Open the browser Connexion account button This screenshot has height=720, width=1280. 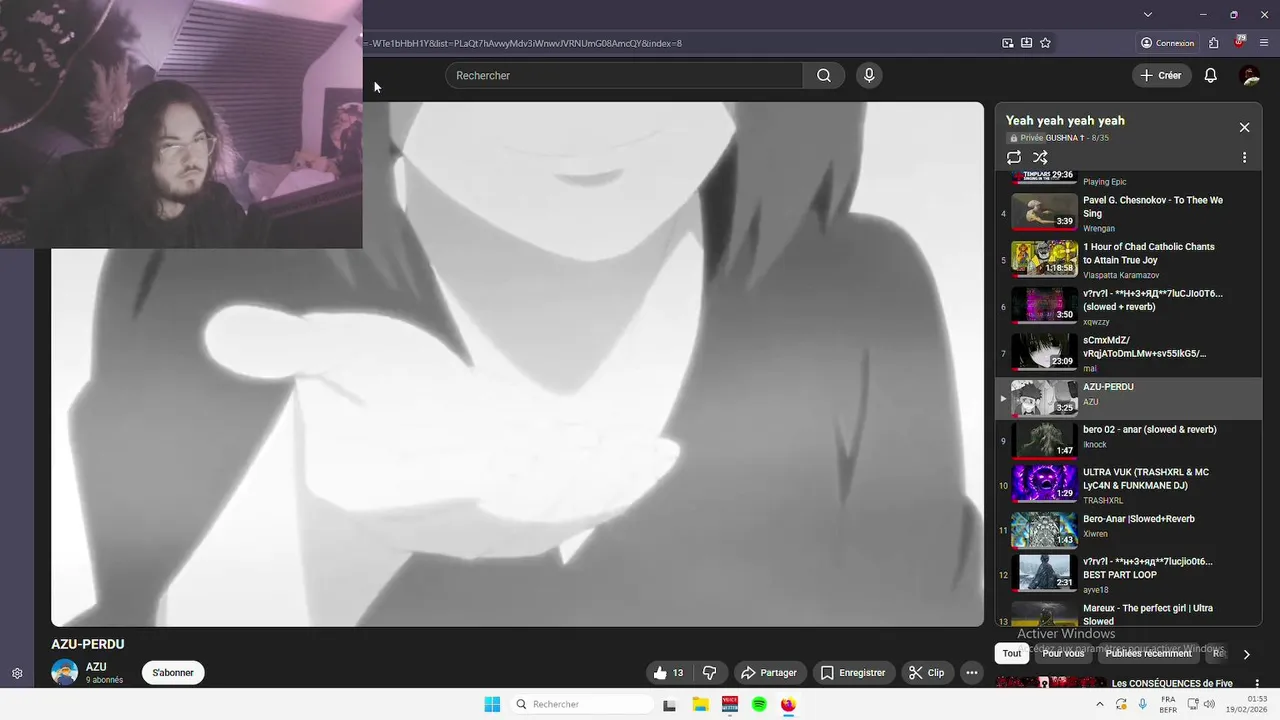pos(1167,43)
